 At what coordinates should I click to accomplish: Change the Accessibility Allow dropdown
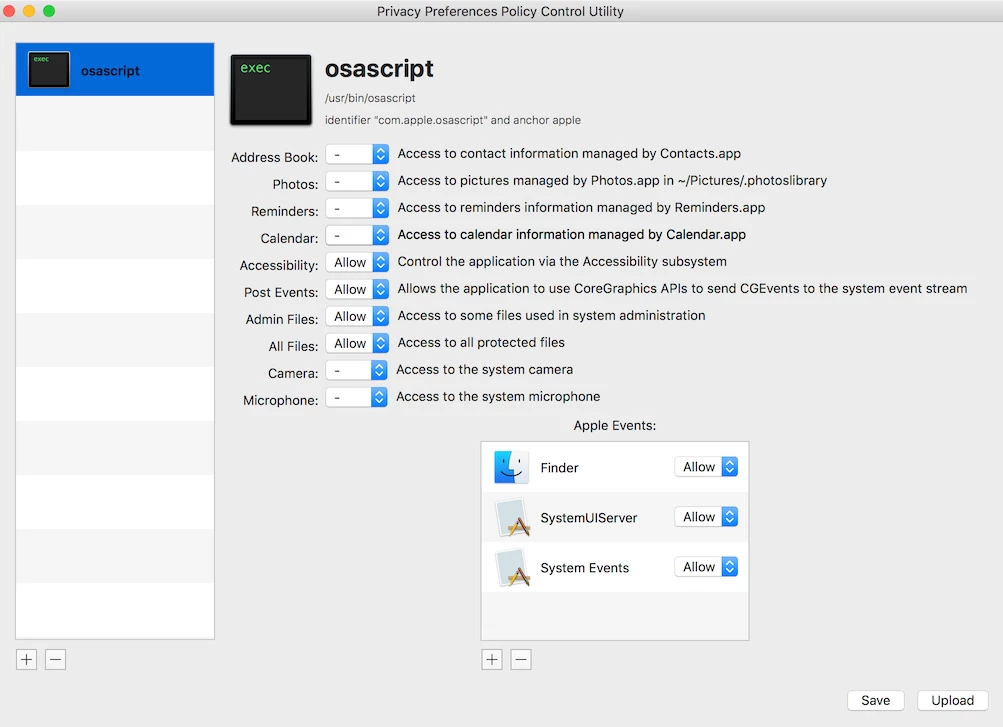pyautogui.click(x=357, y=262)
